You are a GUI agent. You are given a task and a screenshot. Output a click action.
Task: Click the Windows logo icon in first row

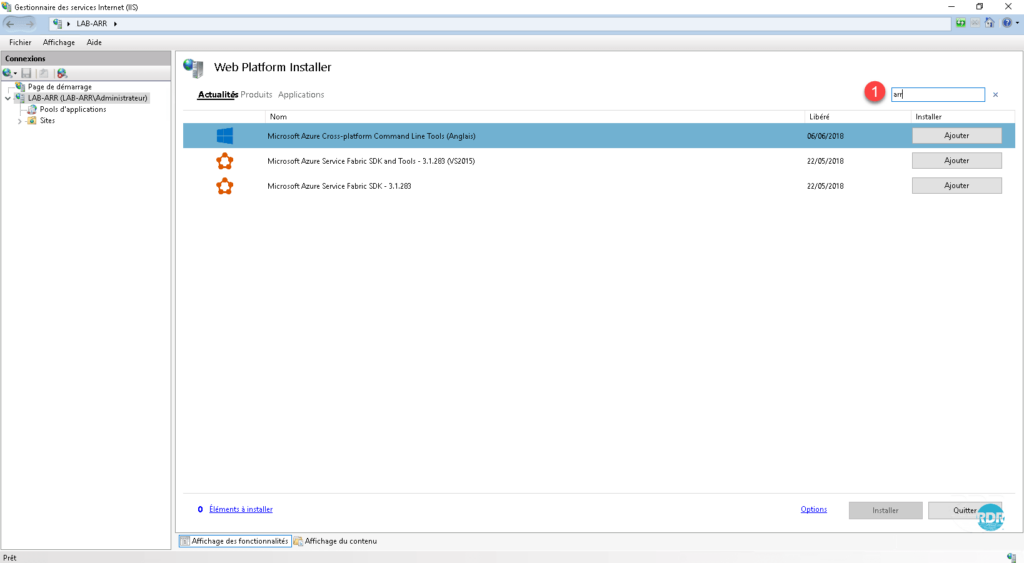coord(225,136)
